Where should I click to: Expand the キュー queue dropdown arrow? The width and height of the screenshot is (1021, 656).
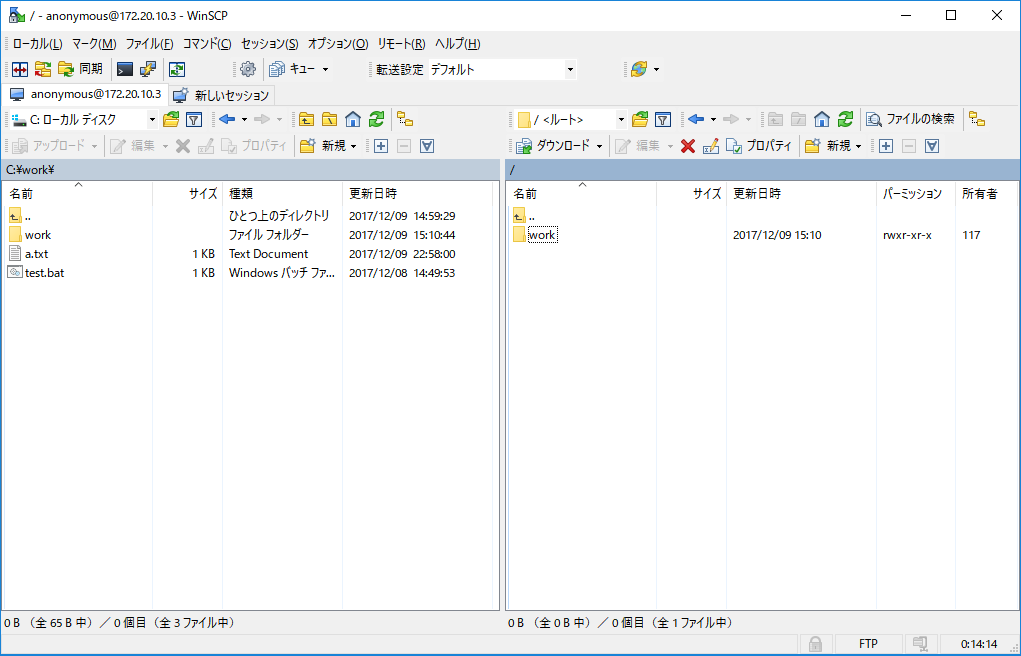point(326,69)
